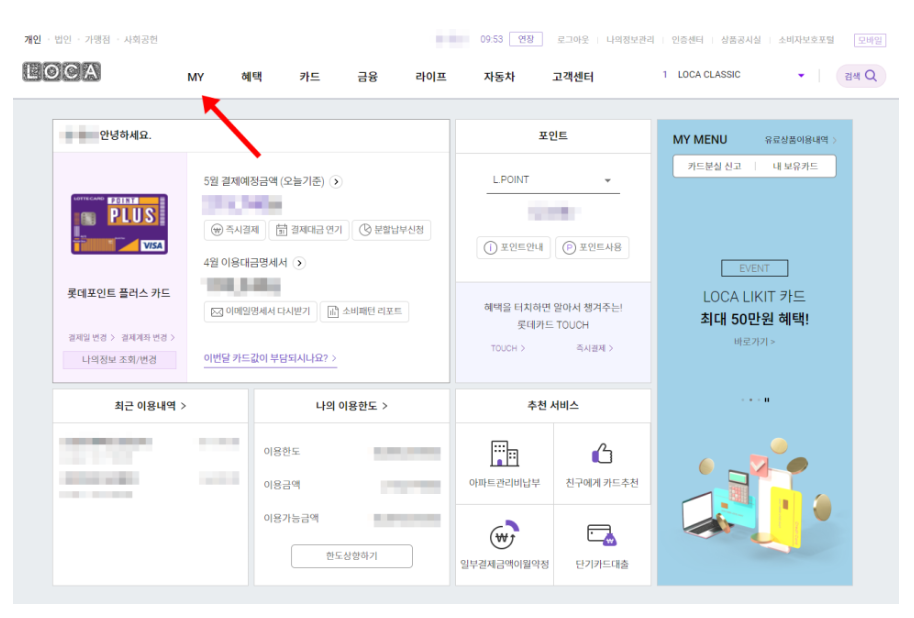The image size is (914, 618).
Task: Expand 4월 이용대금명세서 arrow
Action: point(299,263)
